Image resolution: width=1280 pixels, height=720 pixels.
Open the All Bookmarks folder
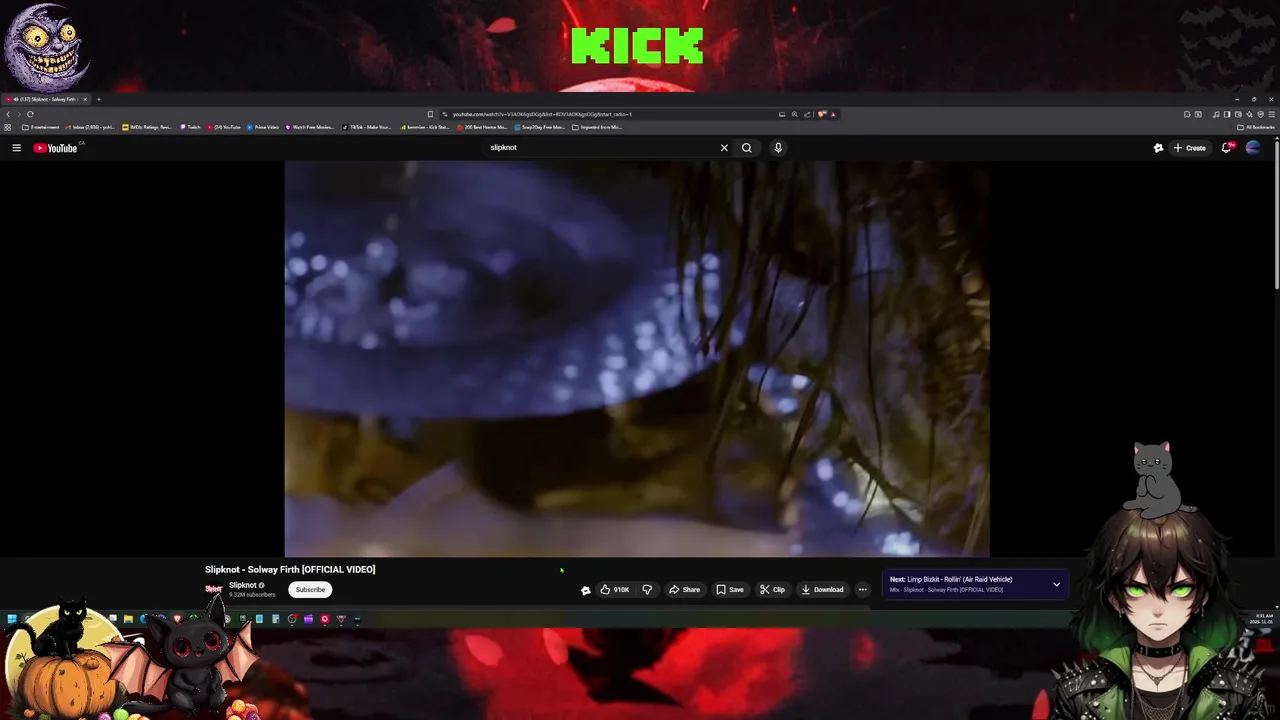[1256, 127]
